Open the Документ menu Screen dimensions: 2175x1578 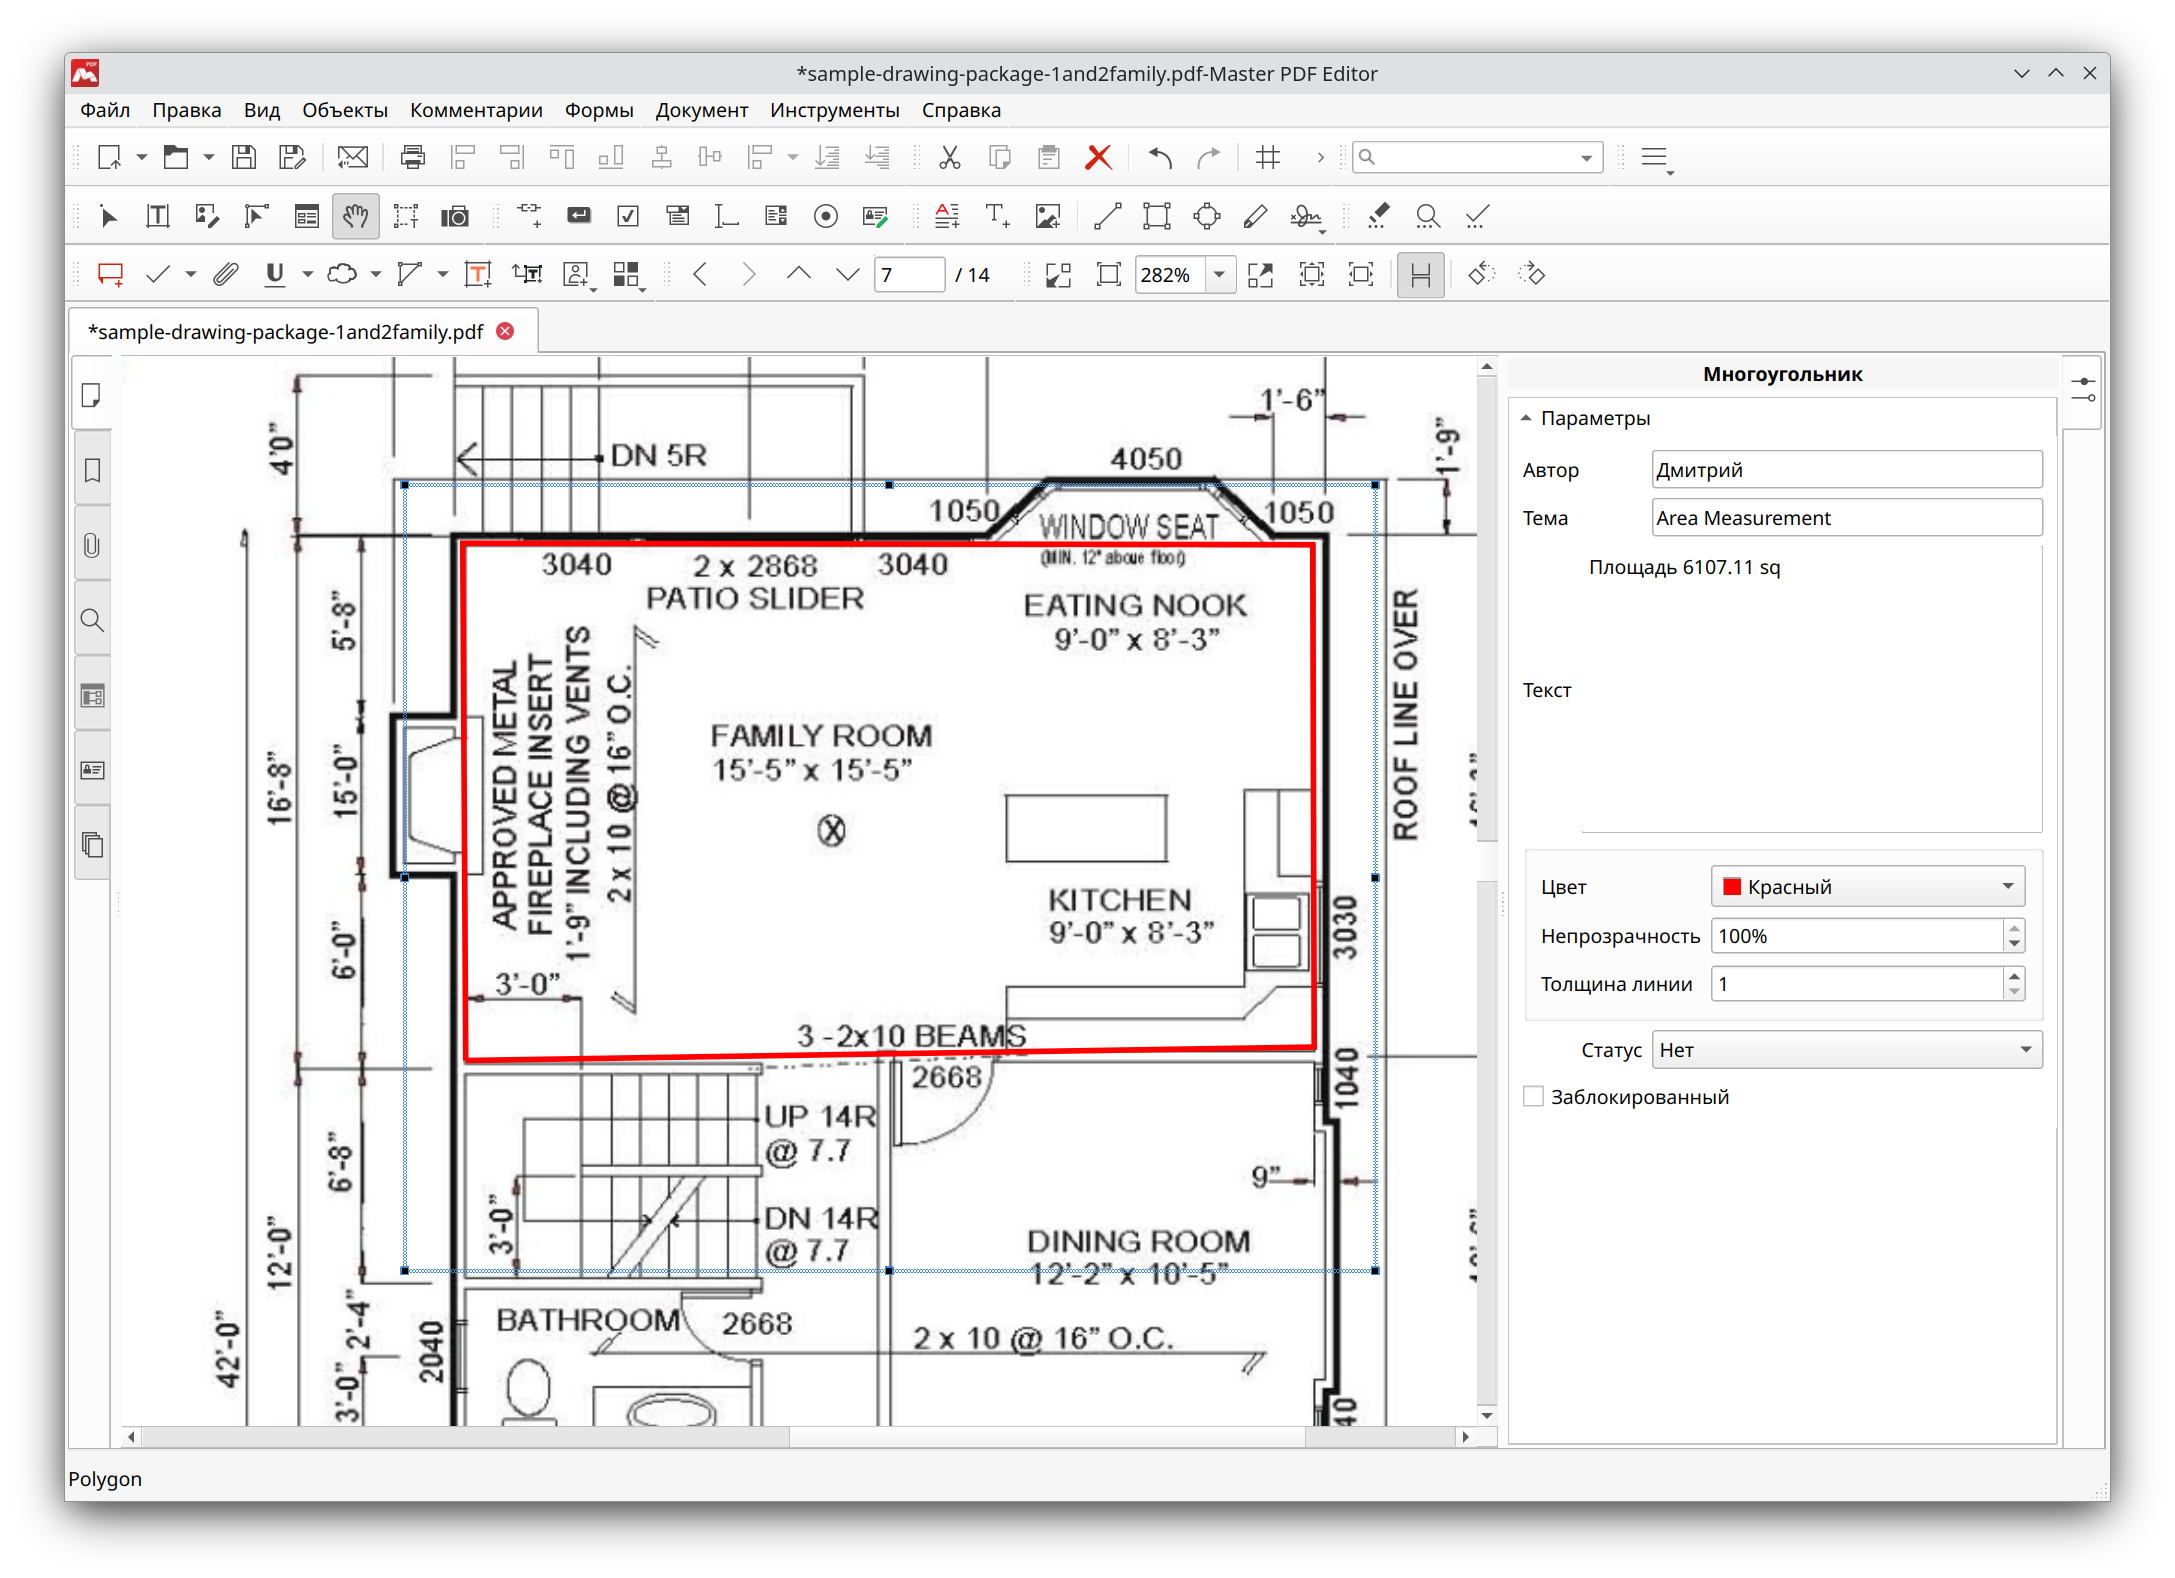(701, 110)
